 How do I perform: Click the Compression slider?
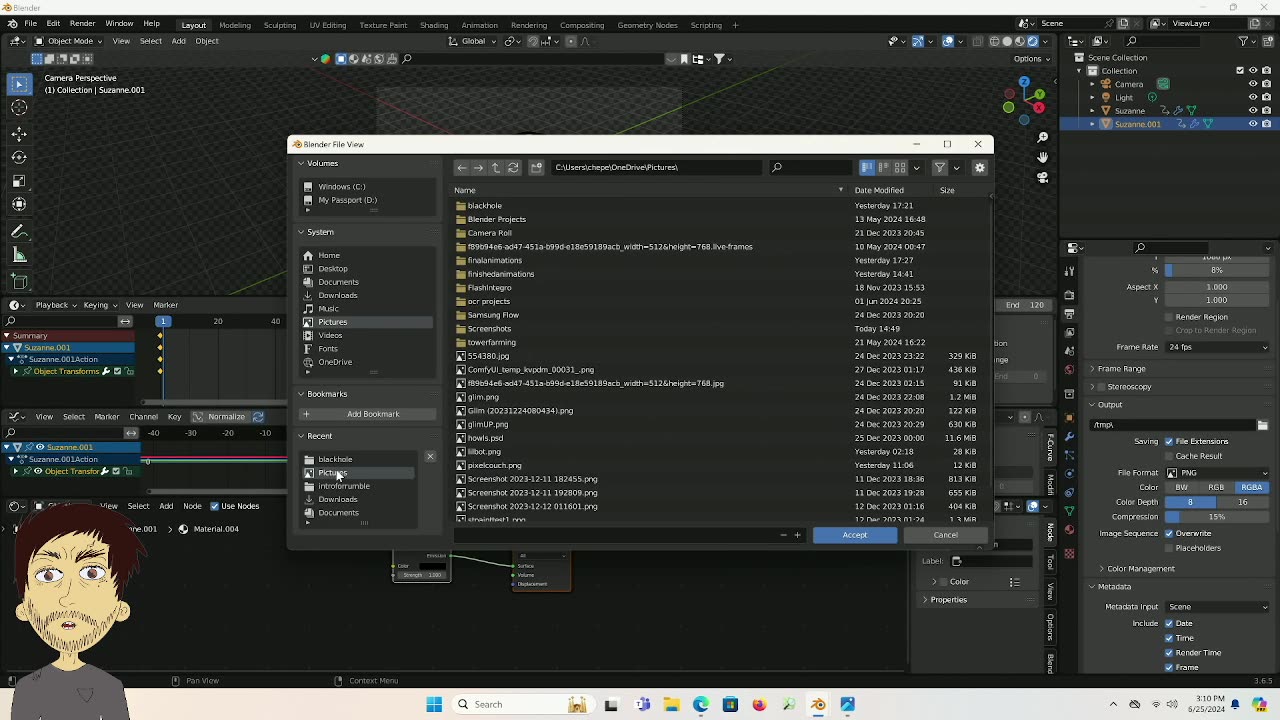[x=1216, y=517]
